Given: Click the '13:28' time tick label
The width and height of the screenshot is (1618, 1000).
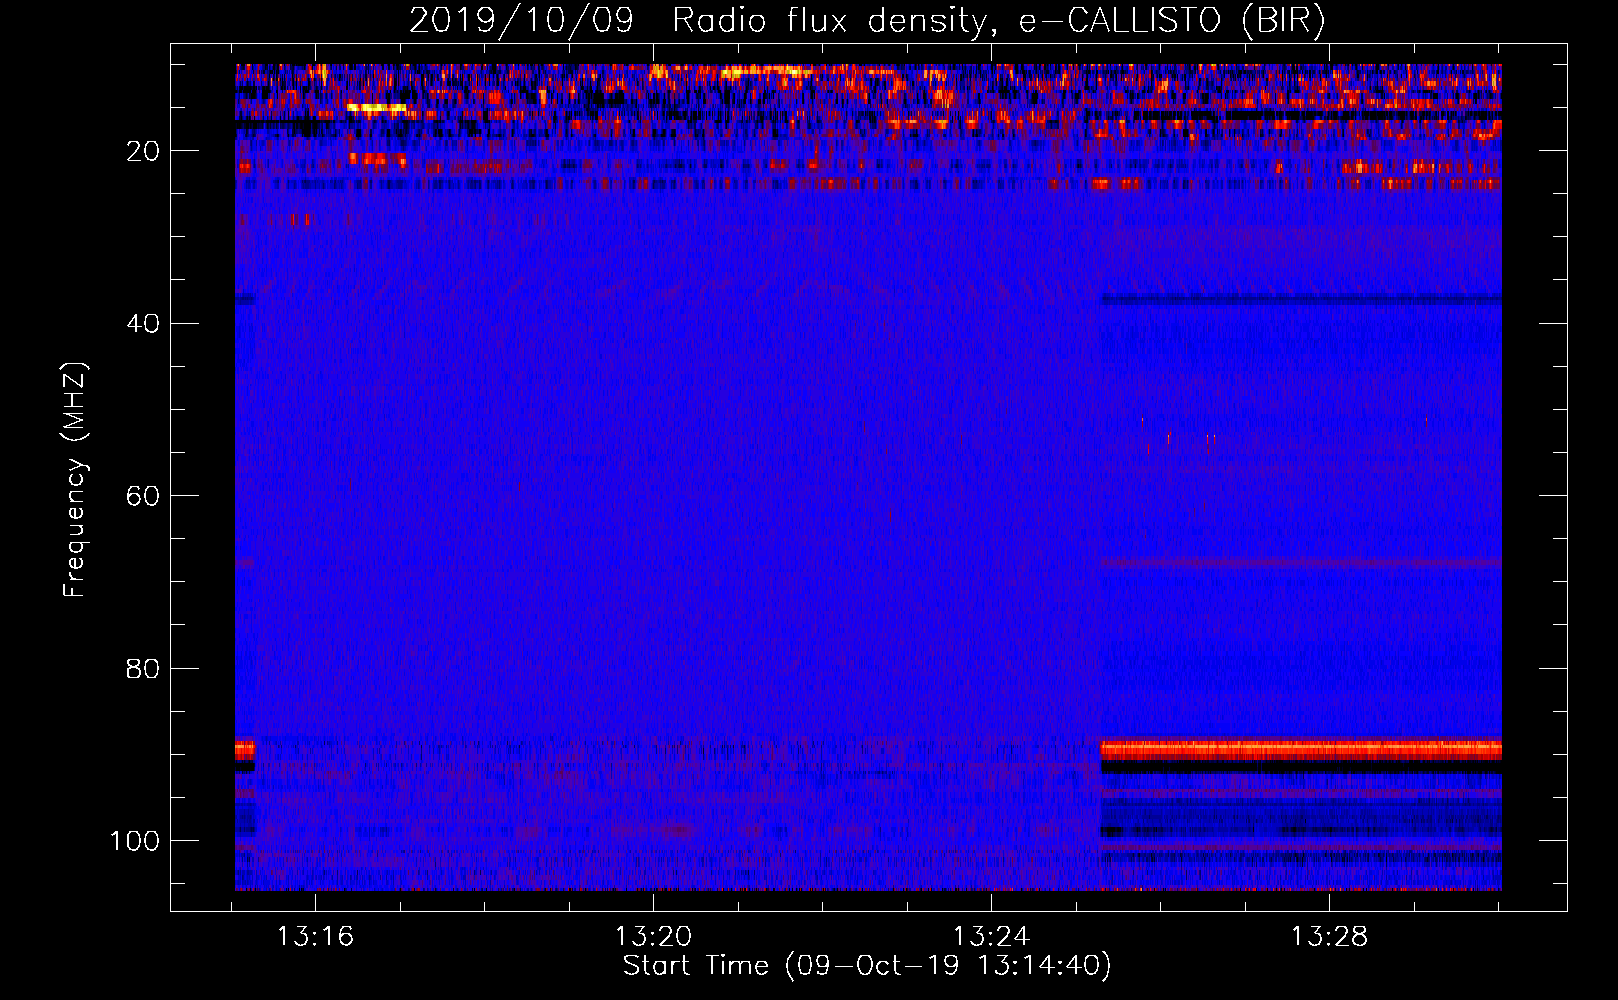Looking at the screenshot, I should [x=1329, y=937].
